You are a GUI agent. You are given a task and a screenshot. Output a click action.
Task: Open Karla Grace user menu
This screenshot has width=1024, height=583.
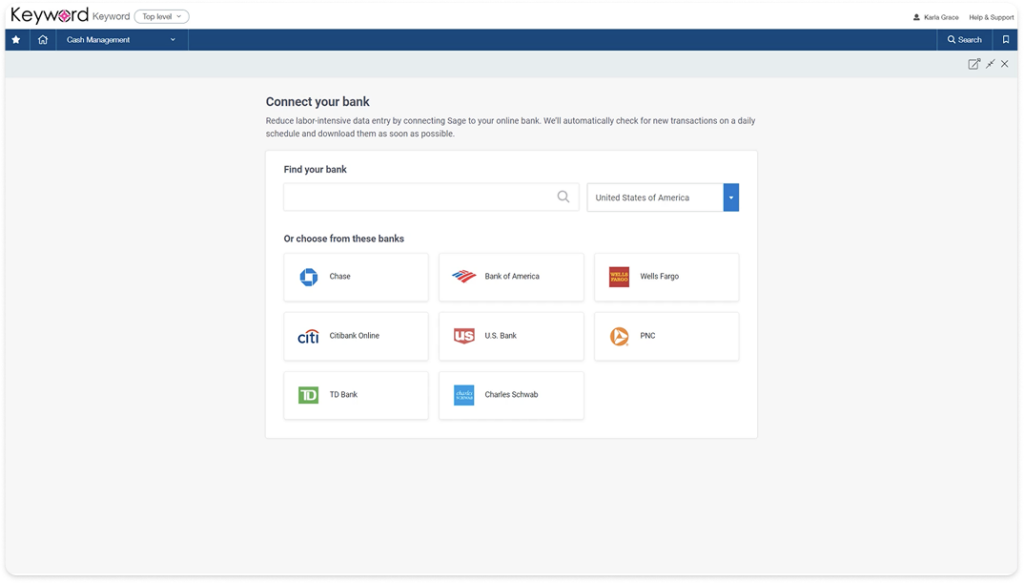click(936, 18)
